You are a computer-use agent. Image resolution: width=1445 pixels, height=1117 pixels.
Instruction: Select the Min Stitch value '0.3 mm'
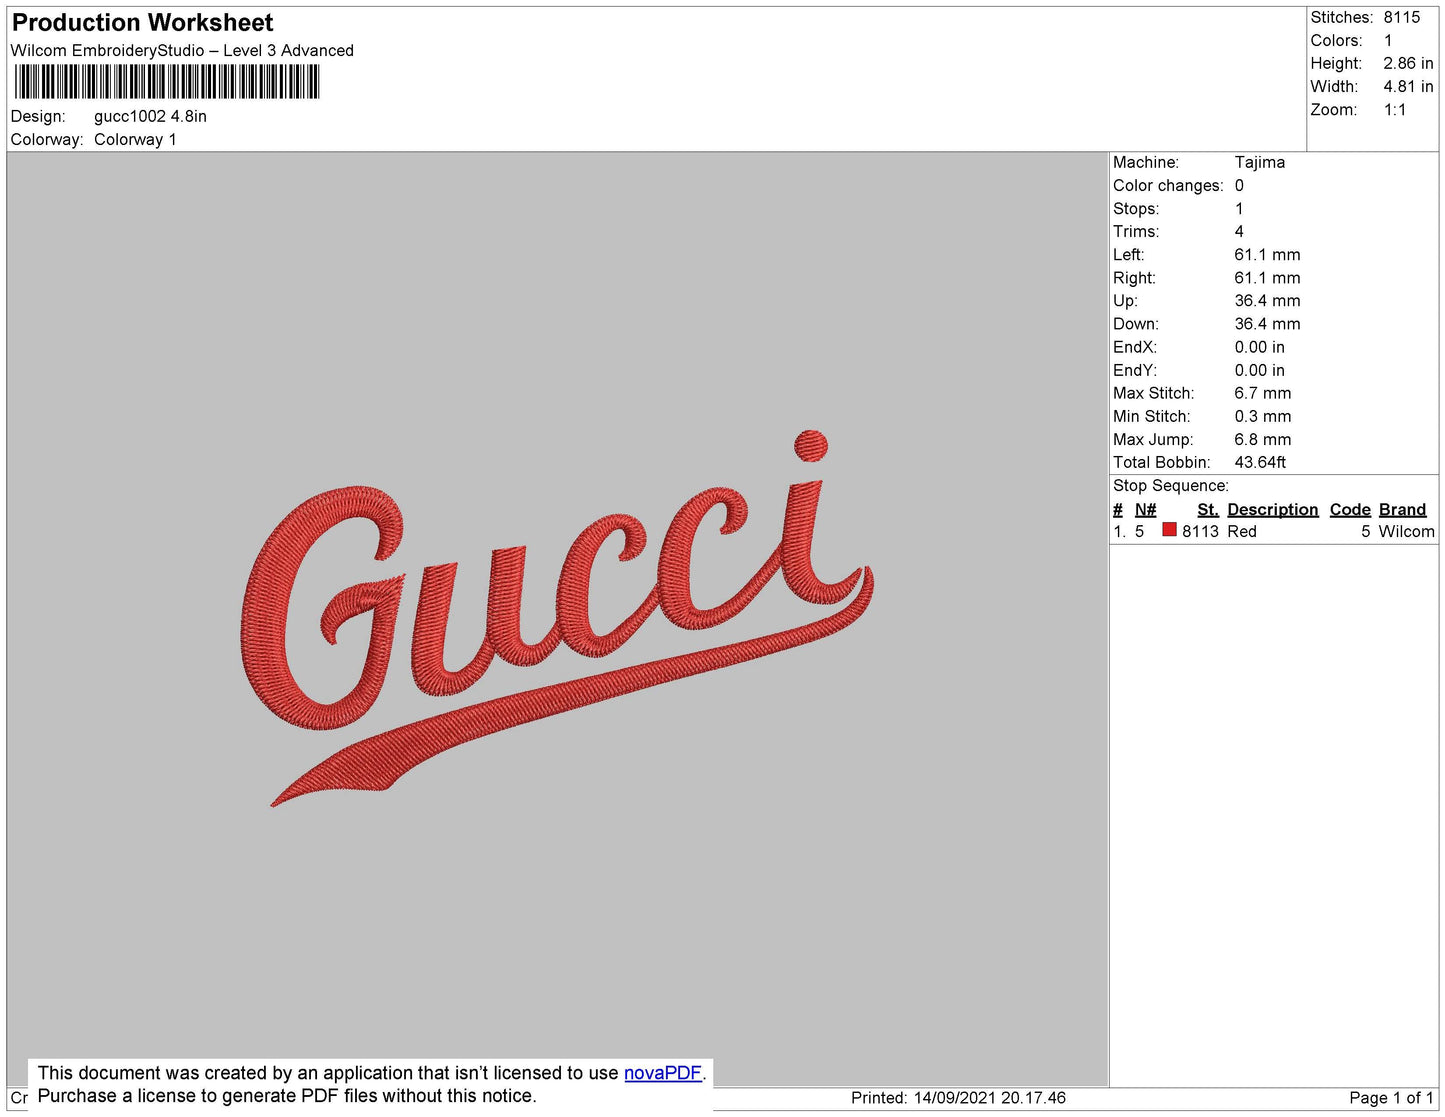tap(1263, 416)
